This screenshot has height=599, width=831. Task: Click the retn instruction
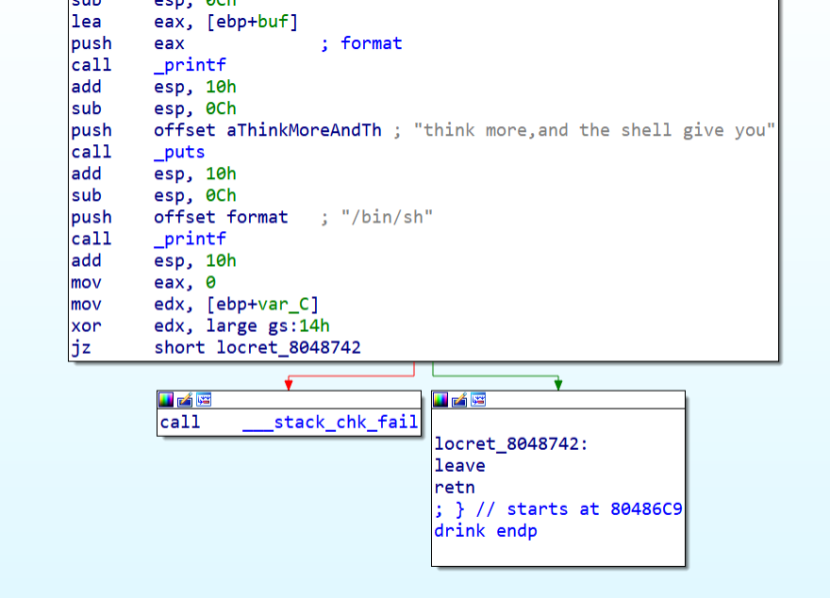pos(455,488)
